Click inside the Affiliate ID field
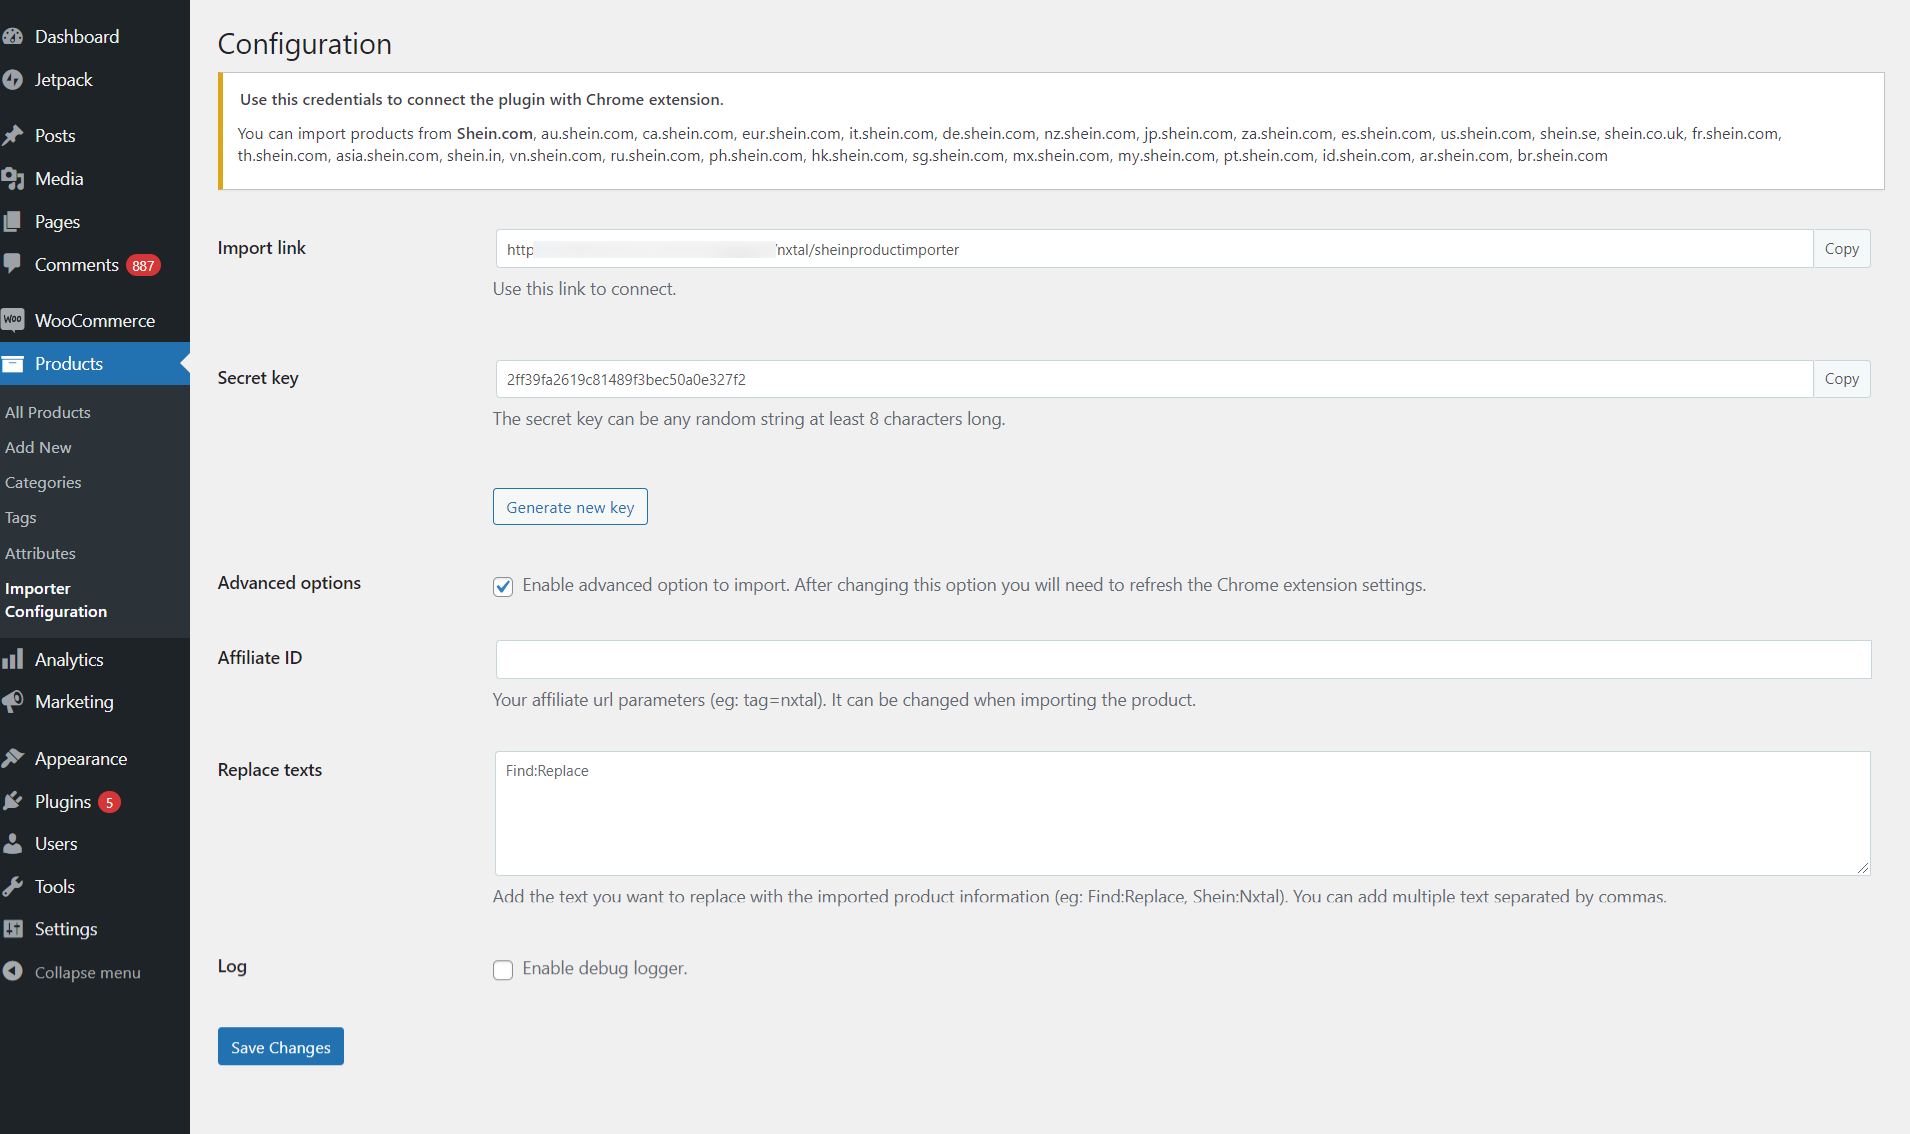 click(1180, 659)
